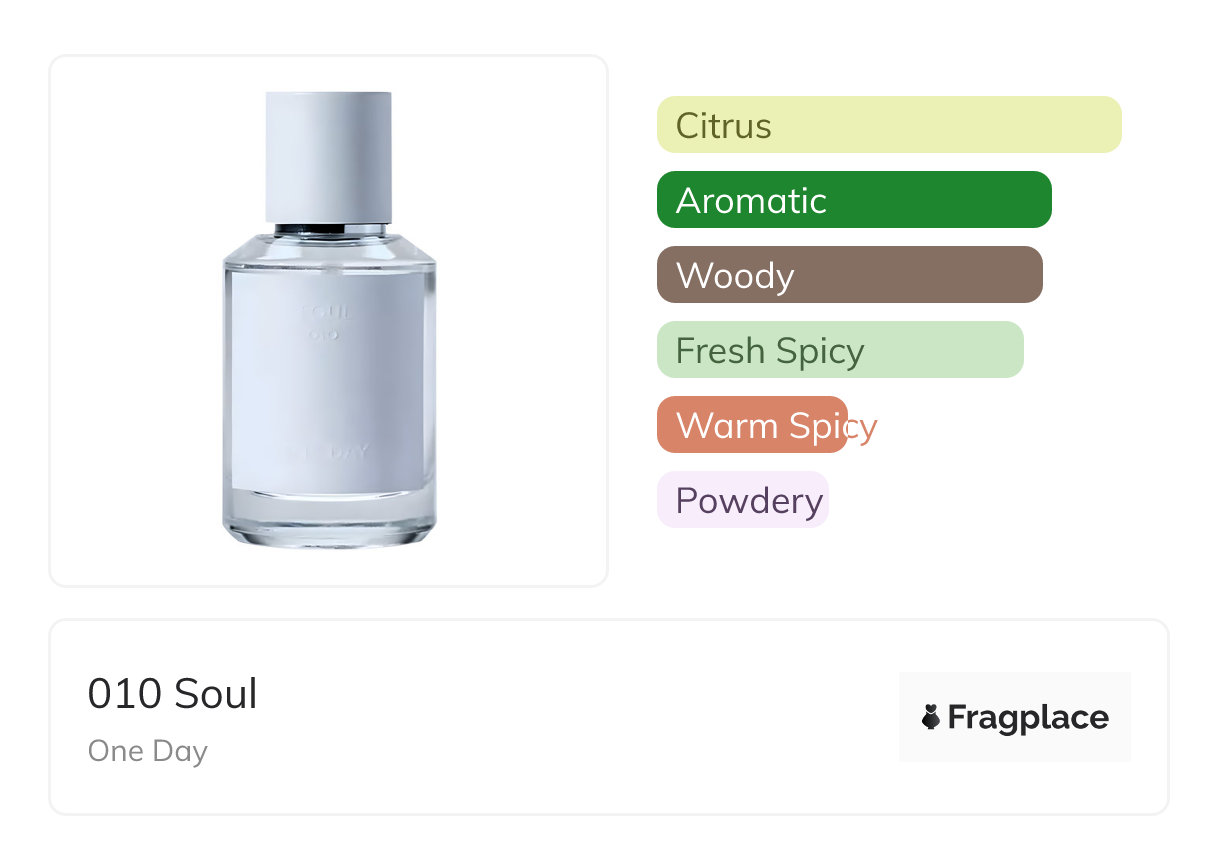Click the blank space between title and Fragplace logo
Viewport: 1218px width, 864px height.
coord(580,717)
